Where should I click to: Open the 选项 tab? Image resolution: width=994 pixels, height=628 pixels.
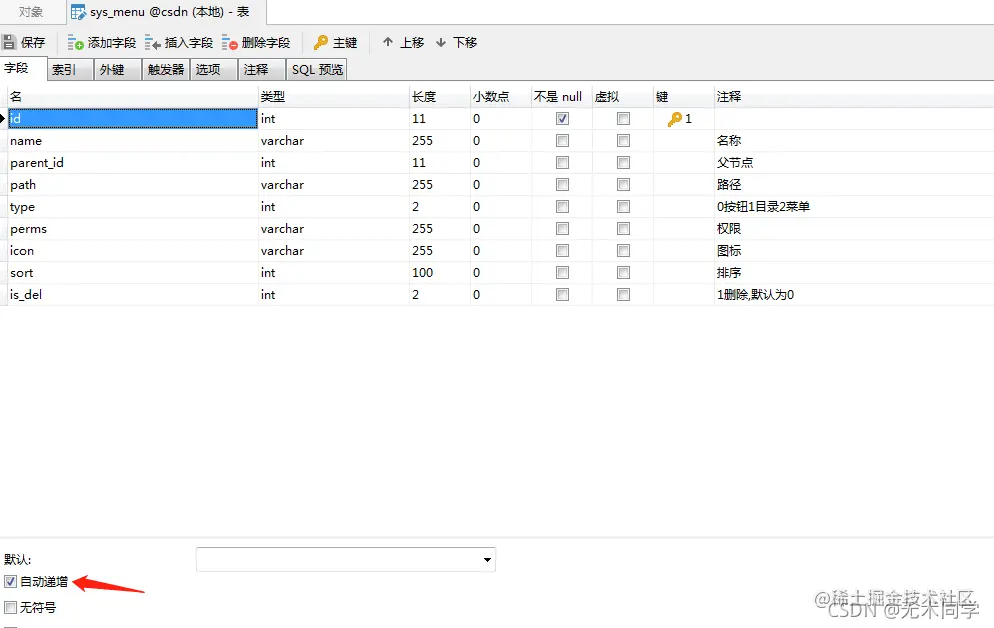pos(214,70)
